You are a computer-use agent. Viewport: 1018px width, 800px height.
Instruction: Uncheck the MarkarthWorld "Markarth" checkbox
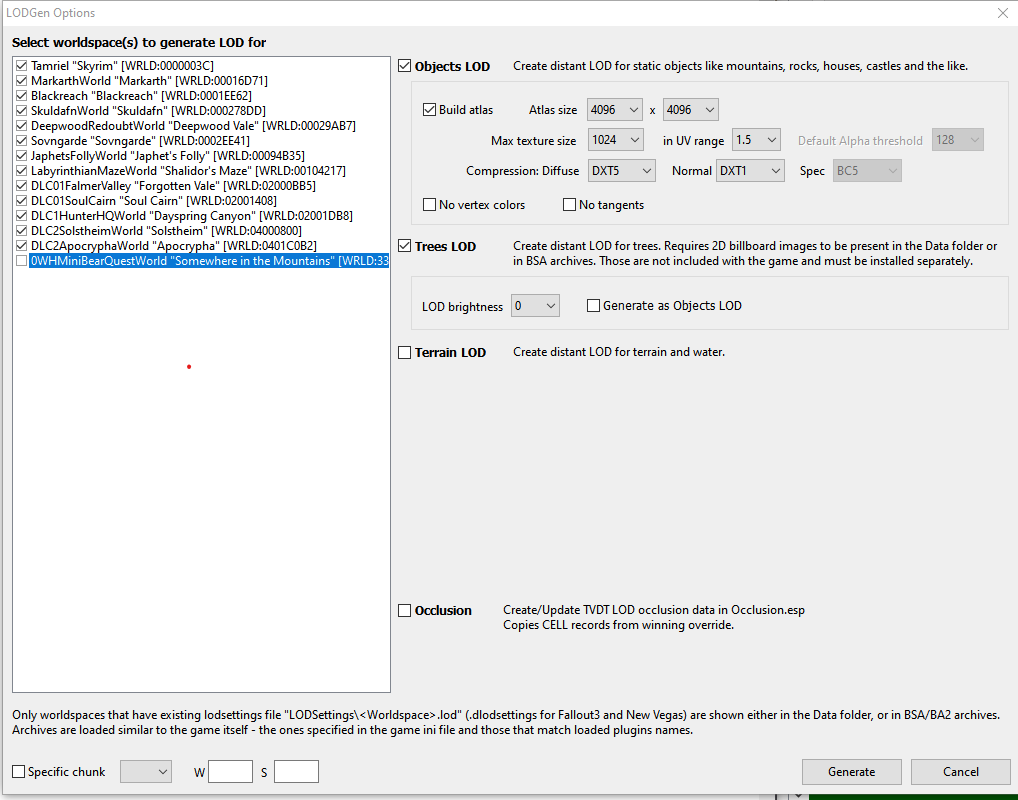21,81
